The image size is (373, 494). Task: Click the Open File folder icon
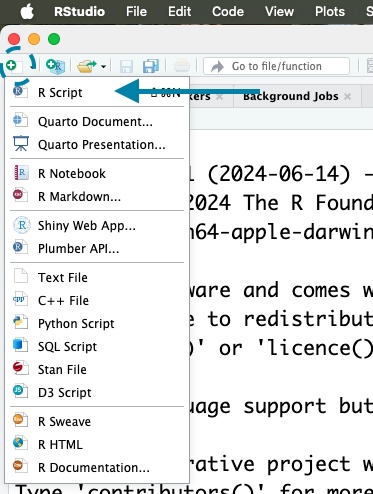tap(86, 66)
